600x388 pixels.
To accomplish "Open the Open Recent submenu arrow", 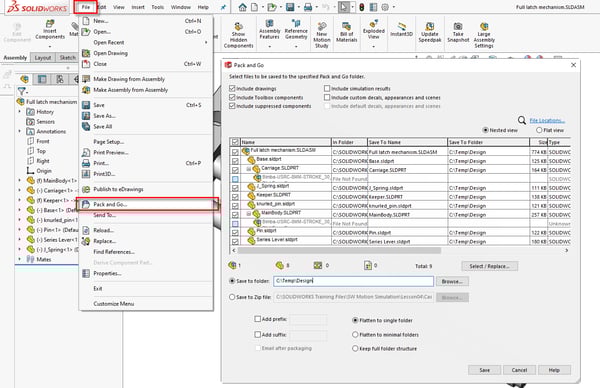I will [x=206, y=42].
